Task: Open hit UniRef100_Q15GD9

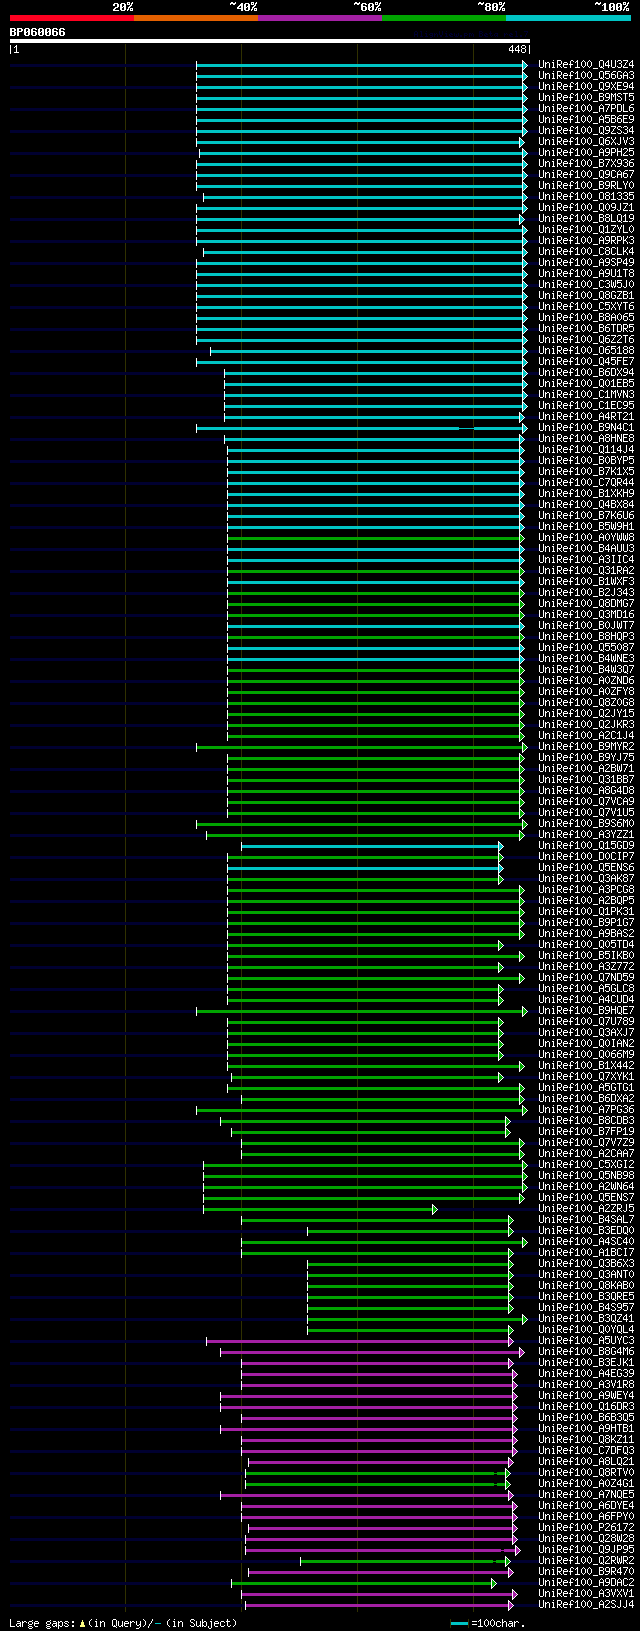Action: pyautogui.click(x=586, y=845)
